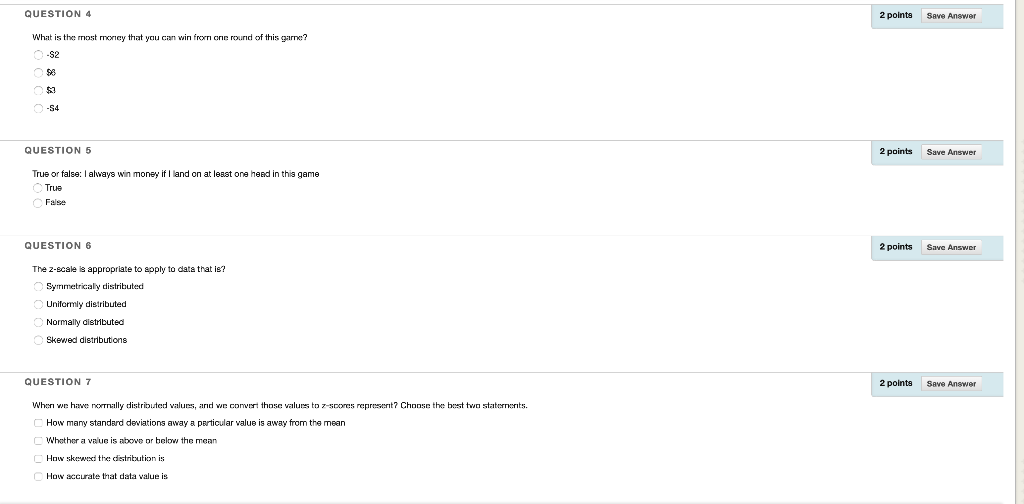Select the -$2 option in Question 4
This screenshot has height=504, width=1024.
(38, 55)
